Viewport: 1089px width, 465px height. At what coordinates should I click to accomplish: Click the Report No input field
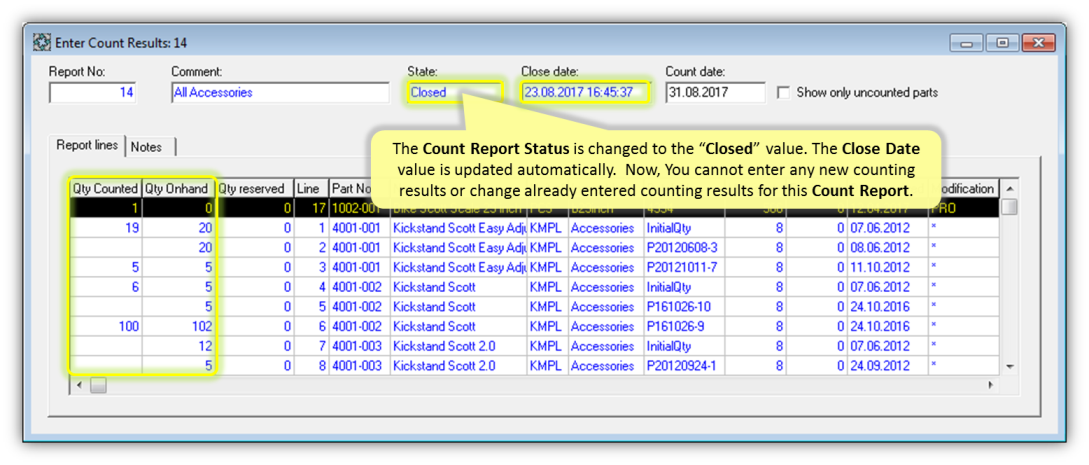click(92, 93)
